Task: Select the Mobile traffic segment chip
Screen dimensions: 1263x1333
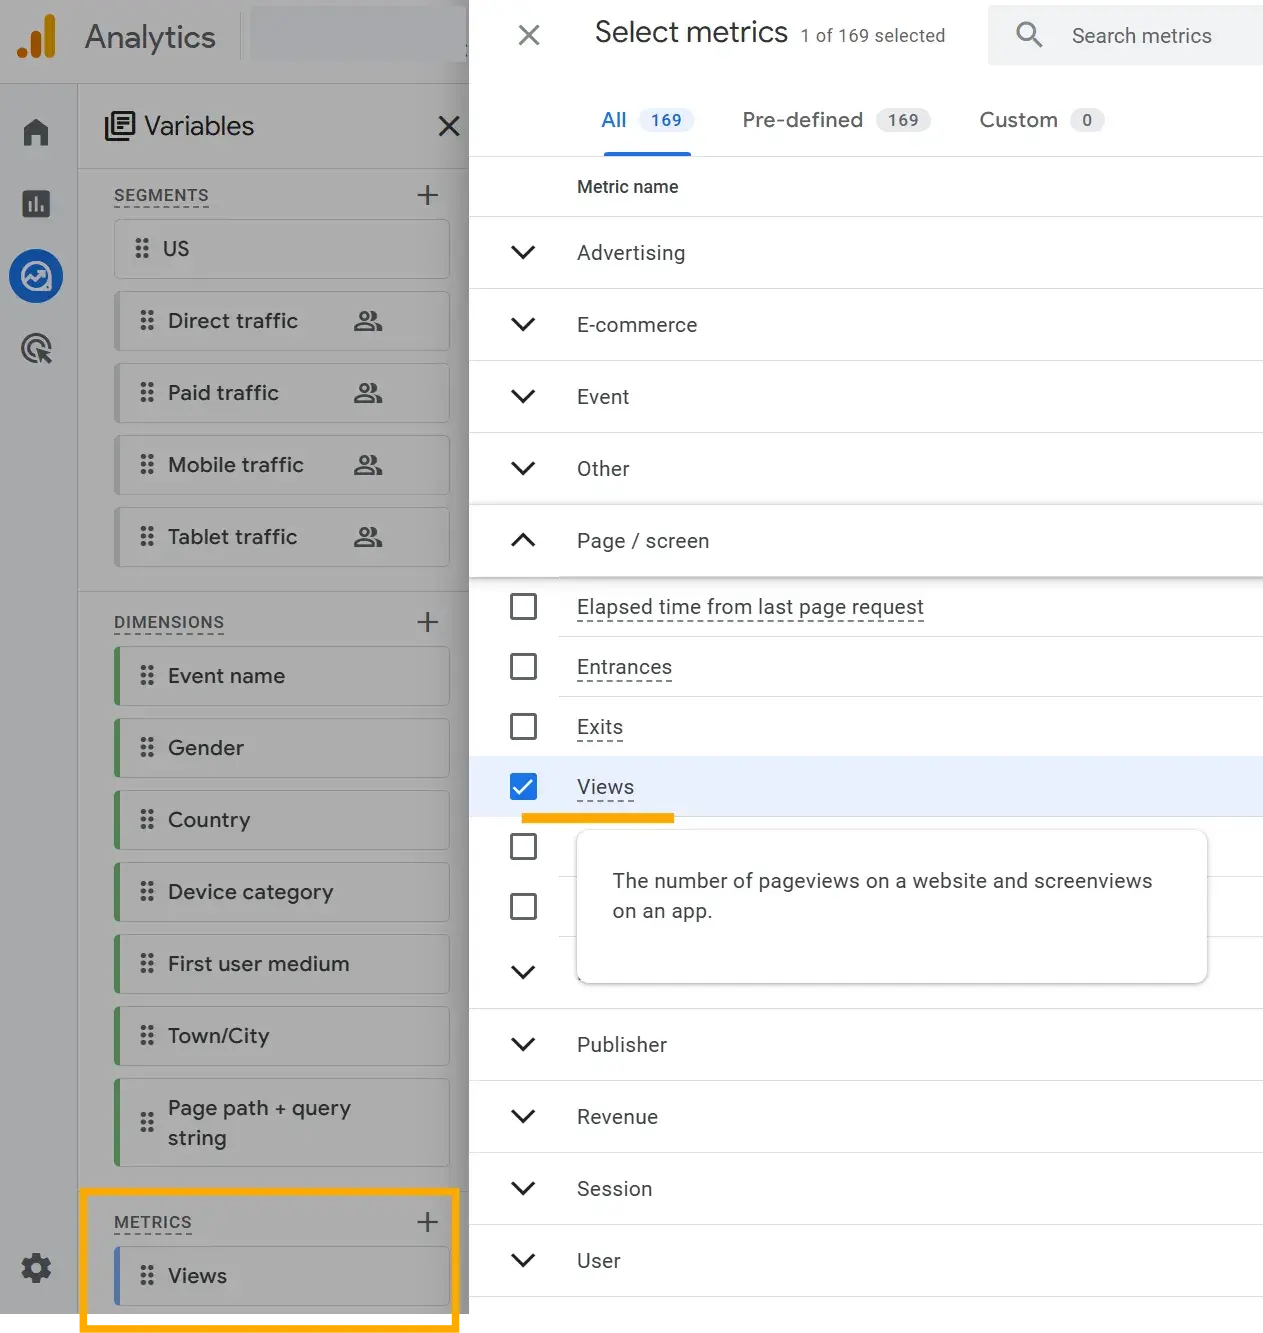Action: point(235,465)
